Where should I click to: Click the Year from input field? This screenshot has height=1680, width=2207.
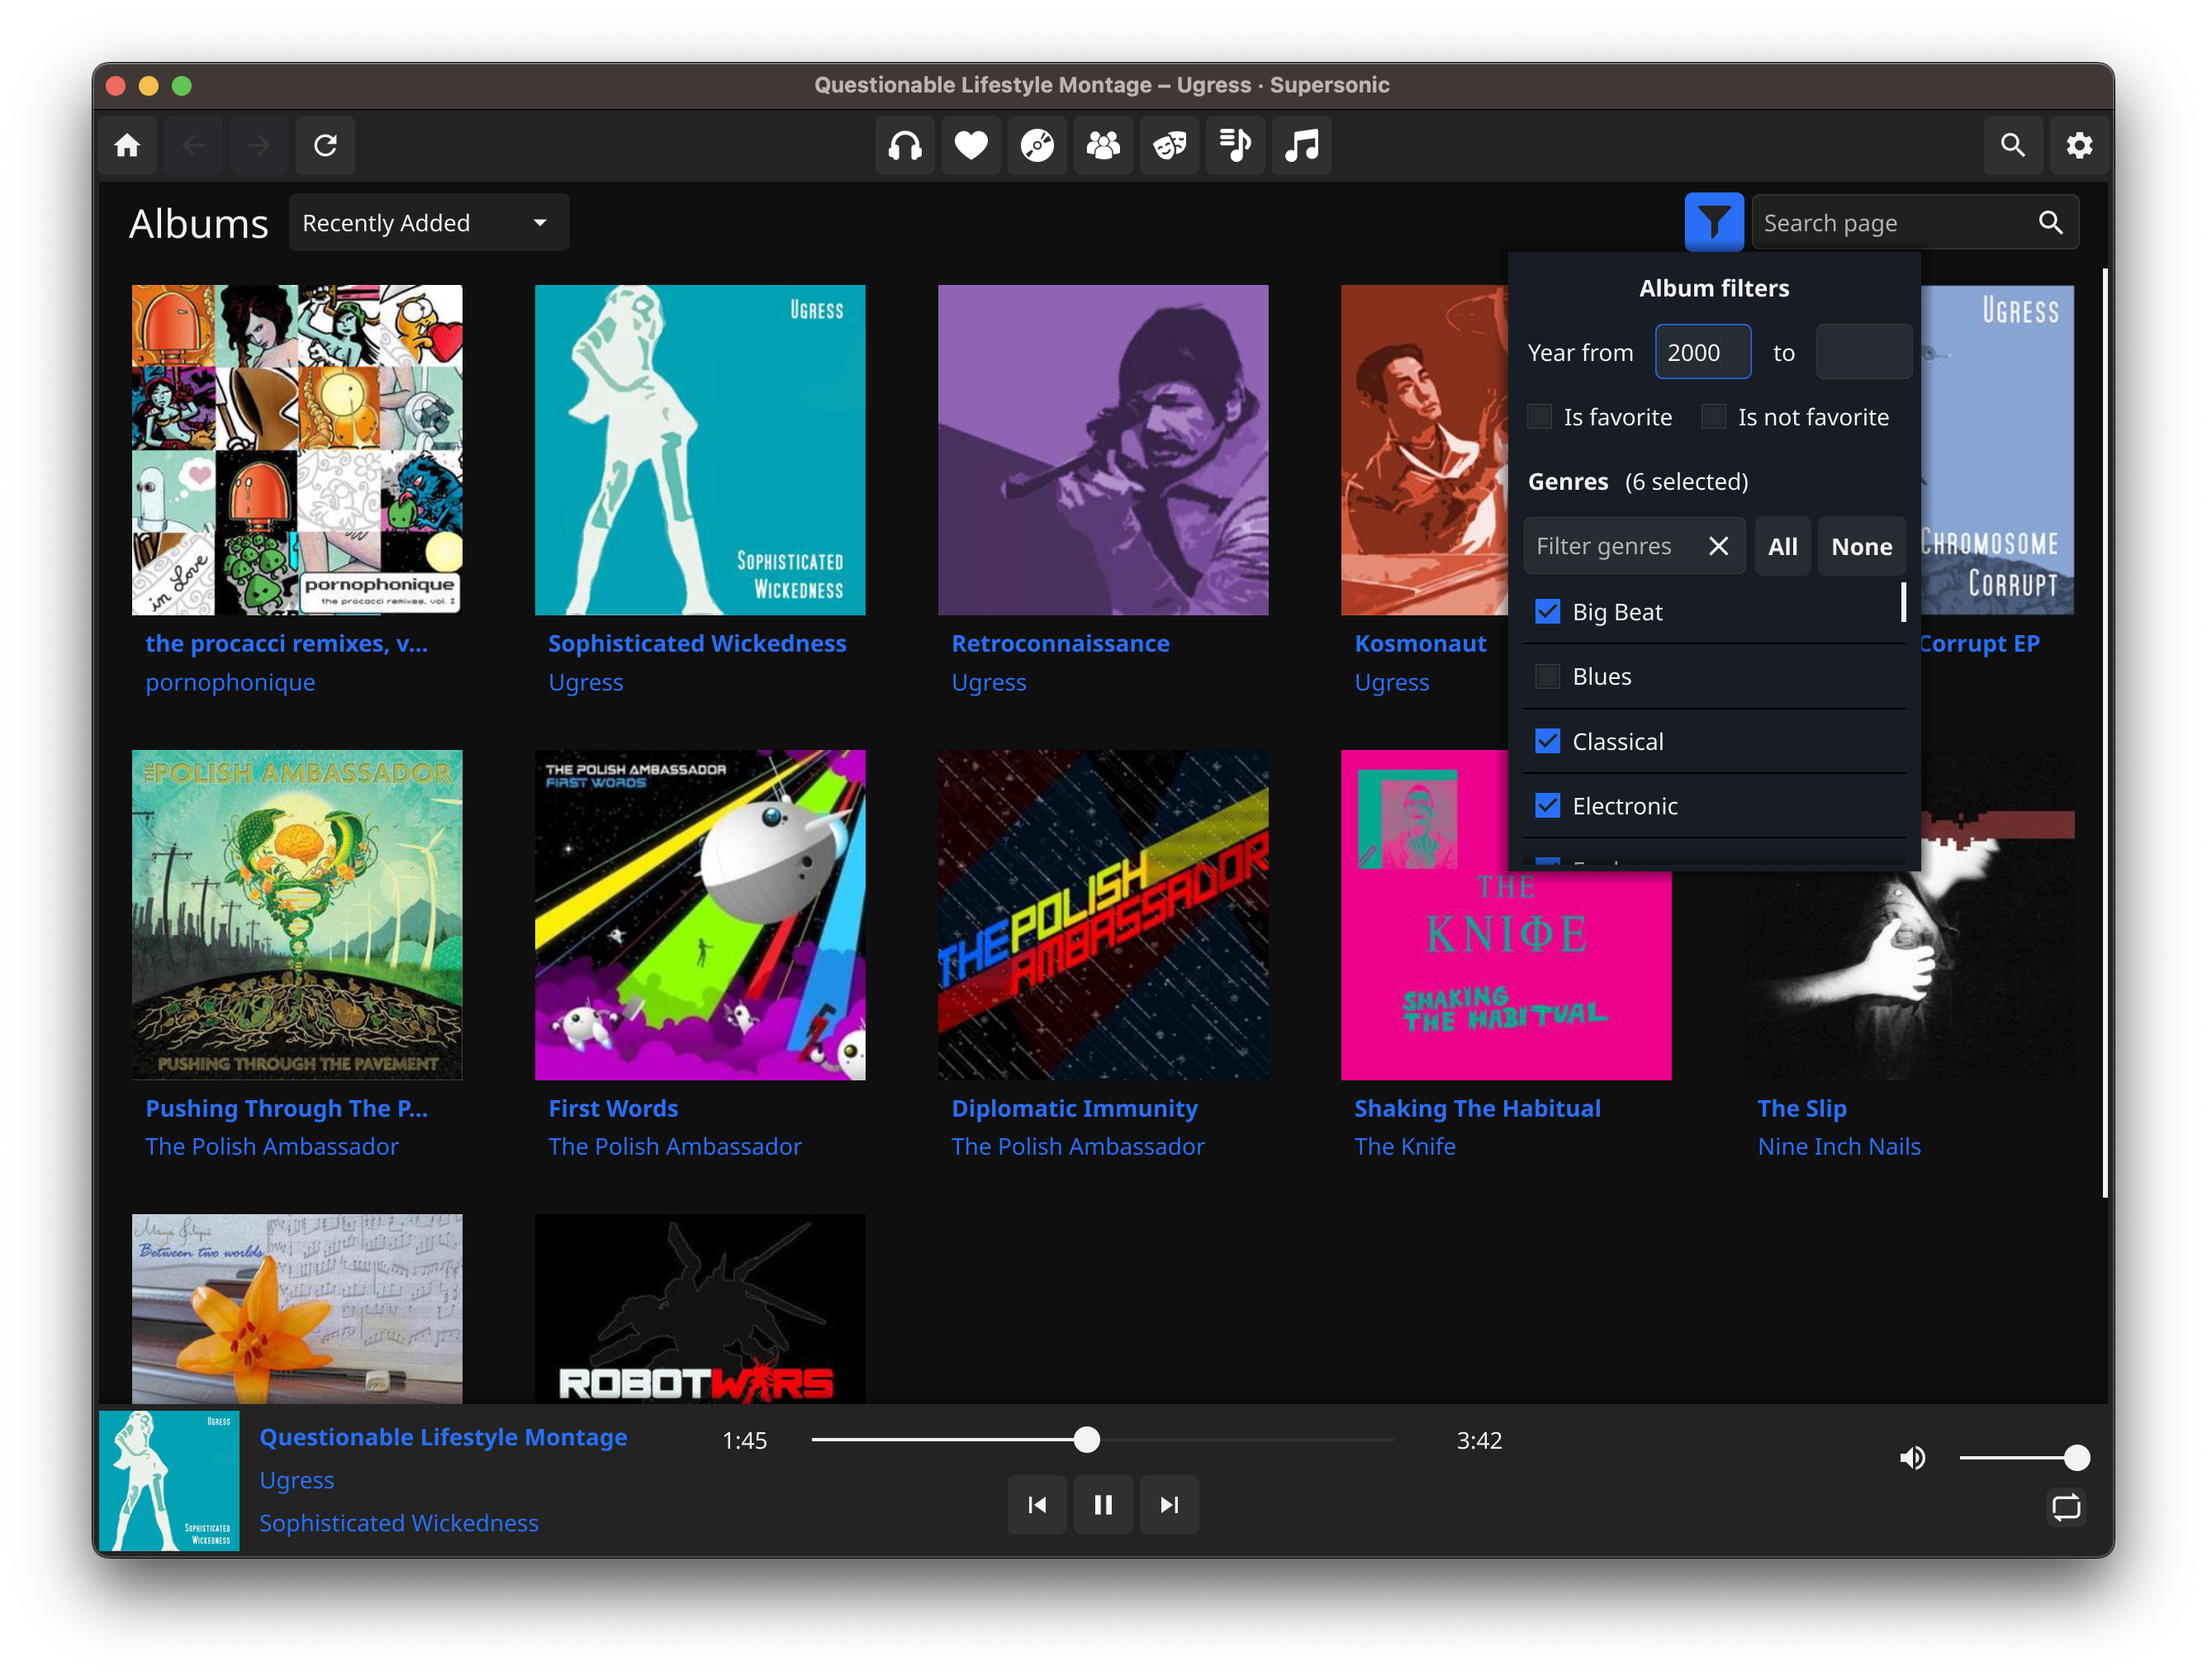tap(1702, 352)
